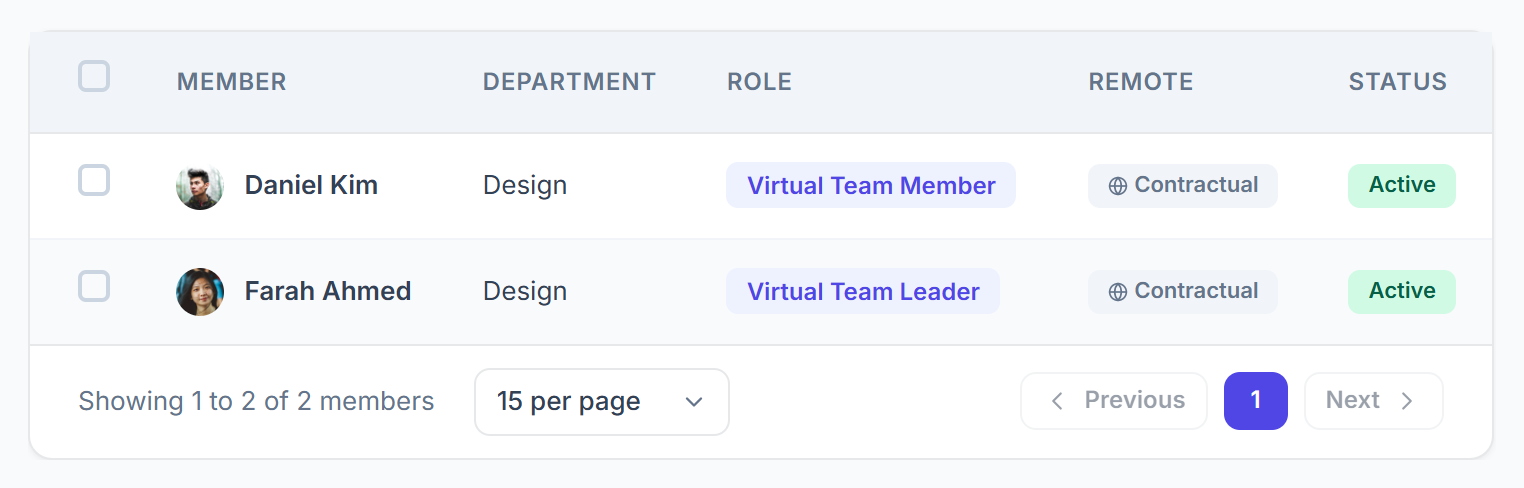Go to the Previous page

click(x=1114, y=401)
